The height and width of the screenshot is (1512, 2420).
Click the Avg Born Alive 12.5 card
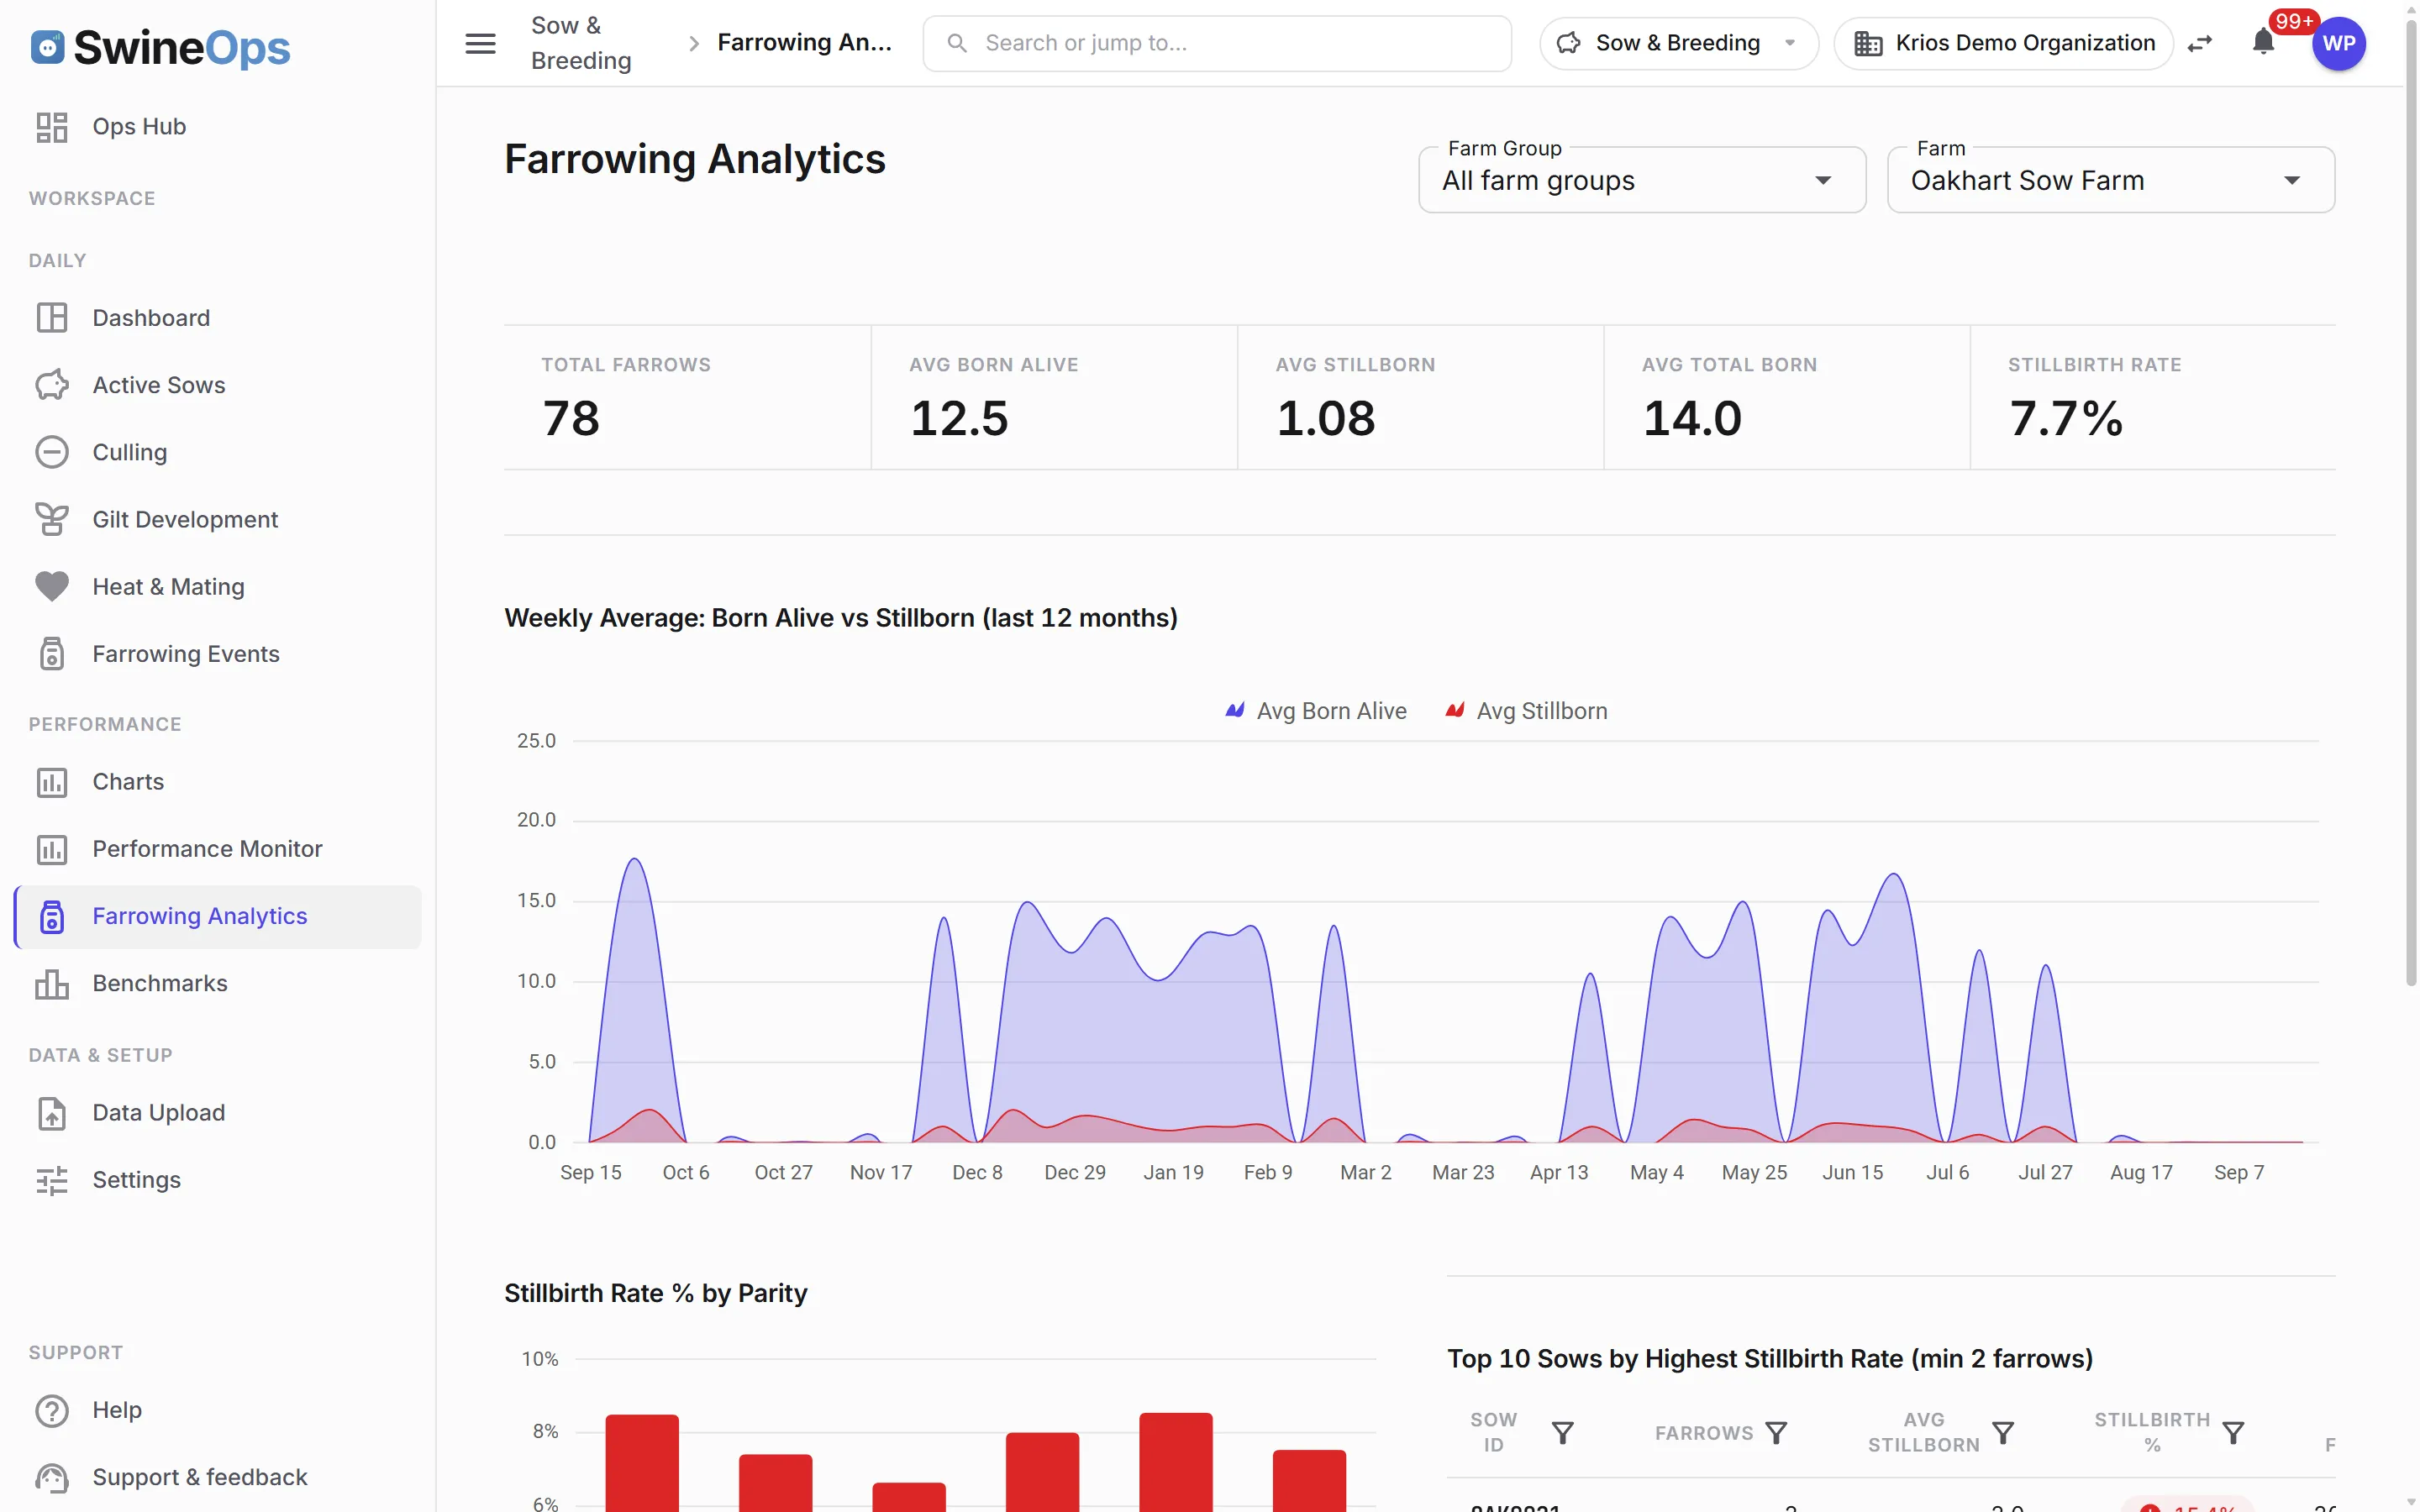[x=1054, y=398]
